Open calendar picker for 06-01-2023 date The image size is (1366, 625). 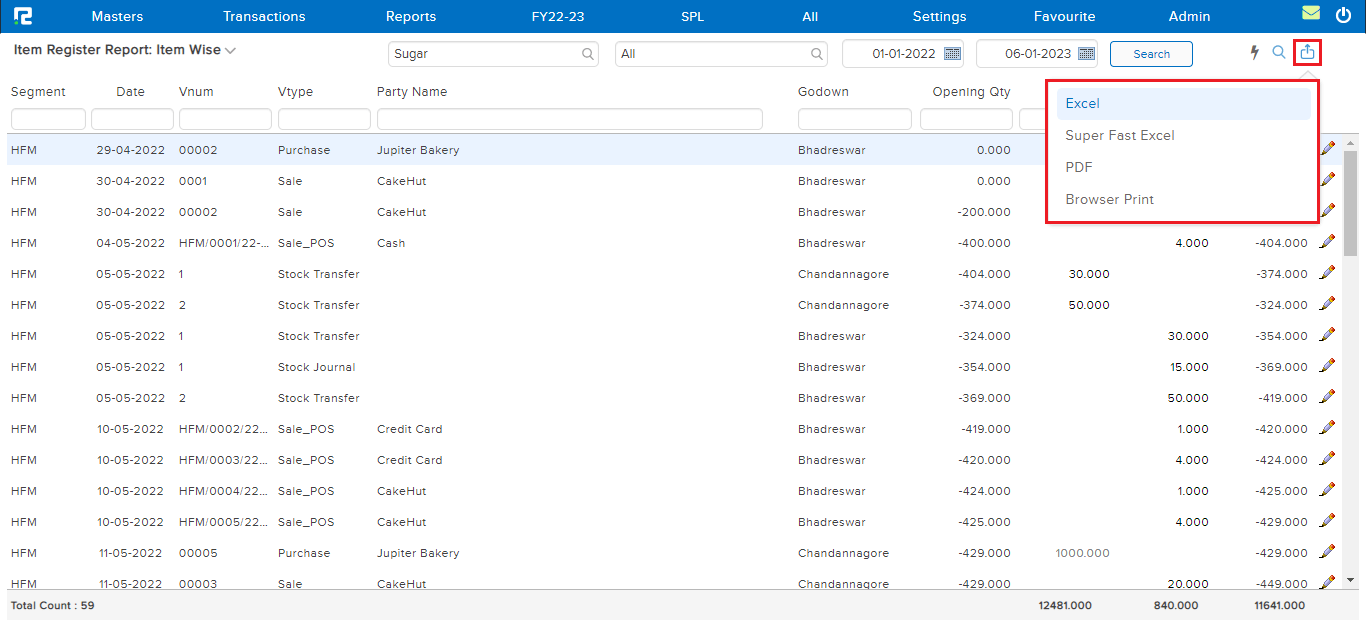coord(1086,54)
